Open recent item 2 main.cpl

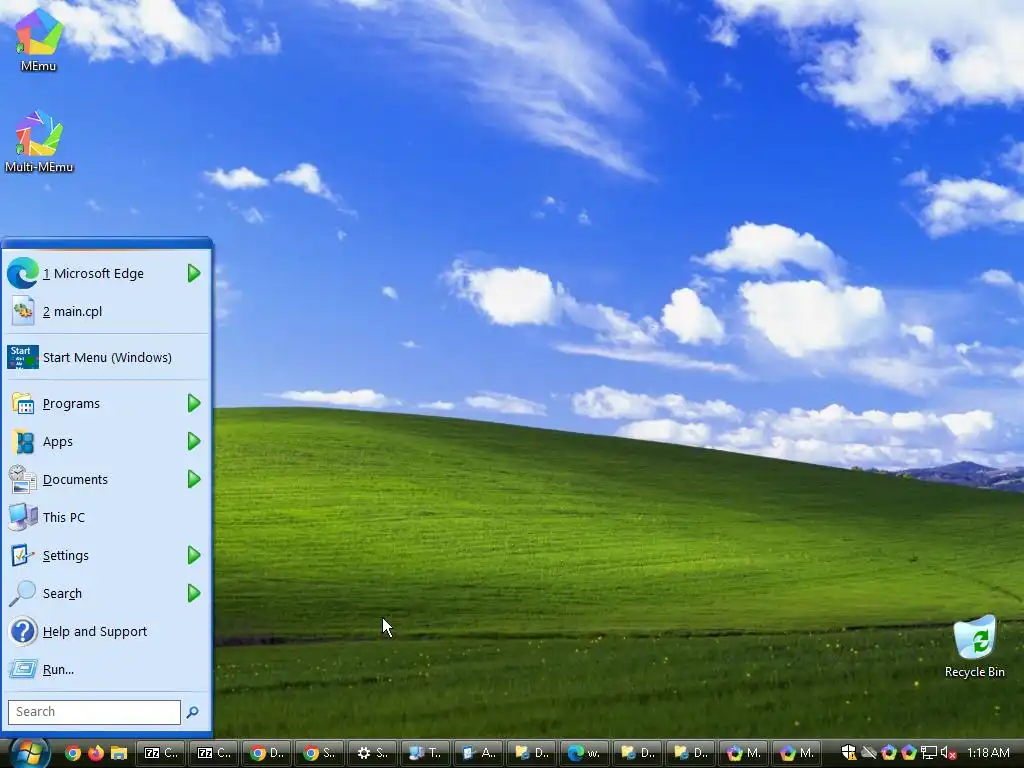pyautogui.click(x=106, y=312)
